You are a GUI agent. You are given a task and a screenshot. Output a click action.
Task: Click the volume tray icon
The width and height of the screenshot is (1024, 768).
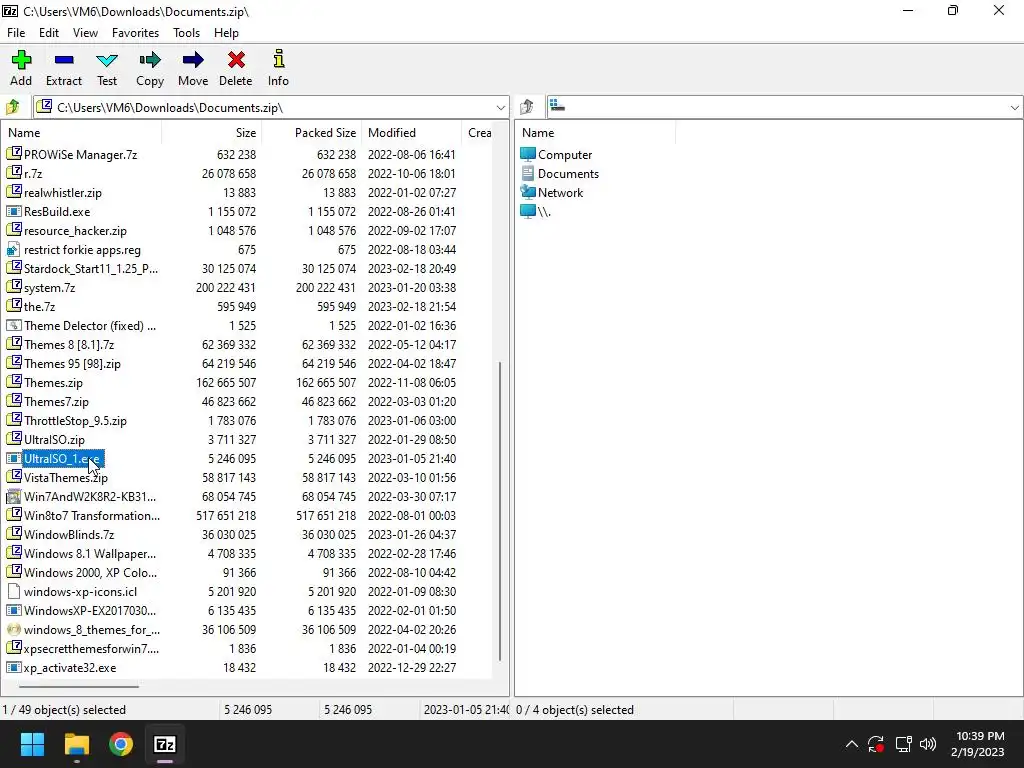[x=928, y=744]
